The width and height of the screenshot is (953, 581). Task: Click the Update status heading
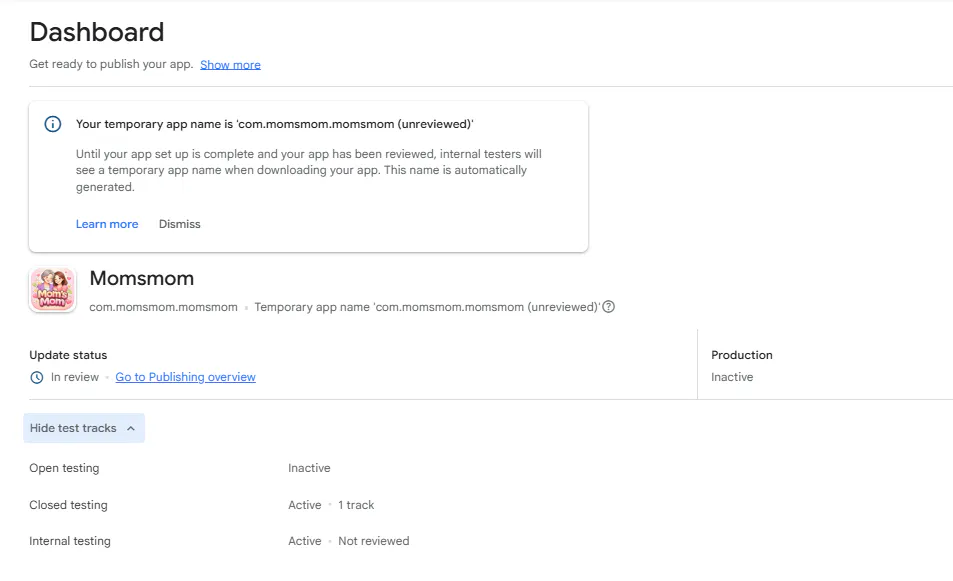[x=68, y=355]
